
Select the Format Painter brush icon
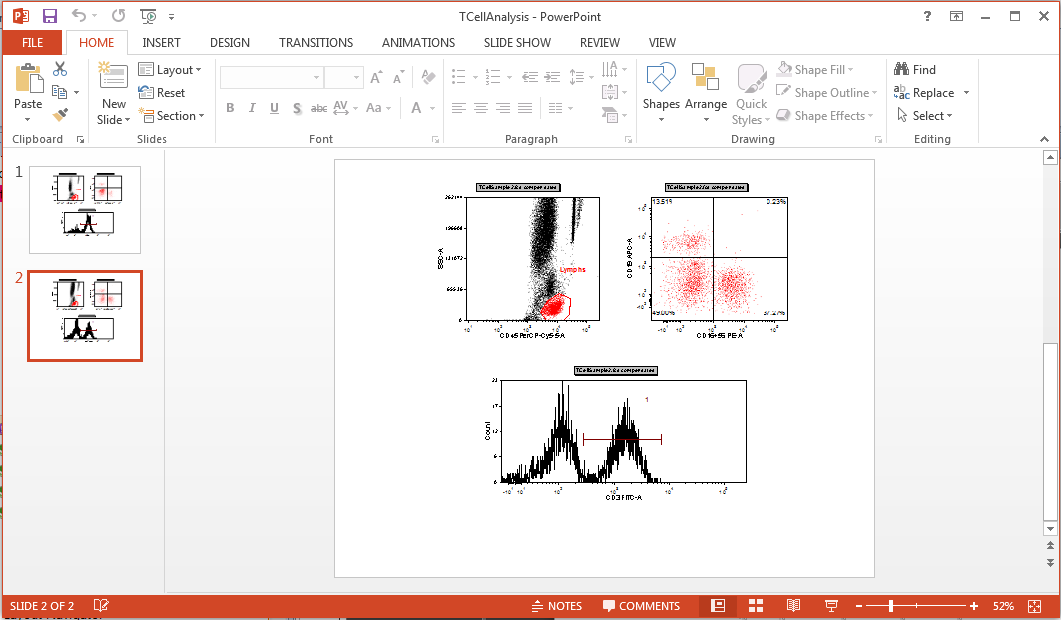(x=60, y=115)
